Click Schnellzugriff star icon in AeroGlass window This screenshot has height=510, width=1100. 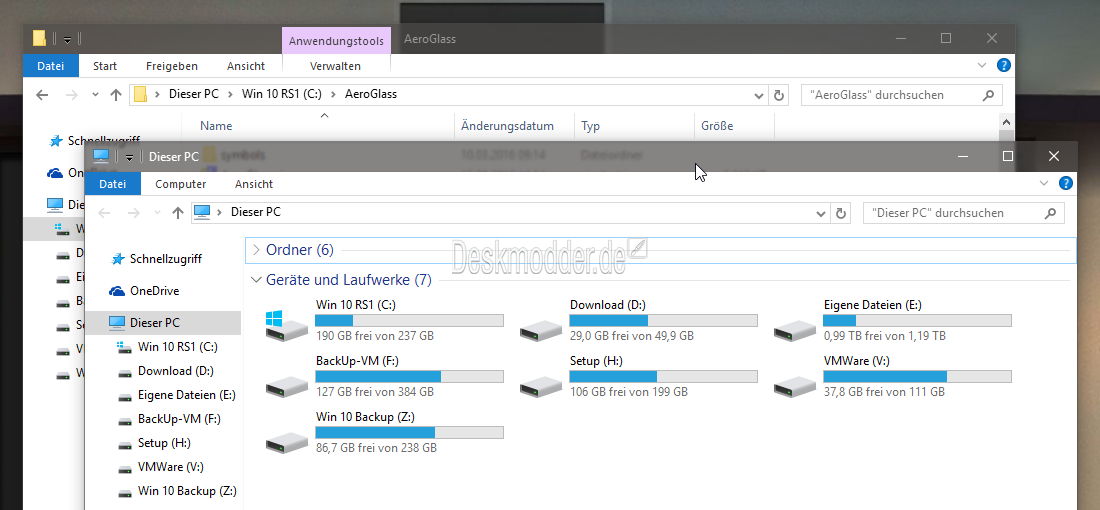pos(56,141)
